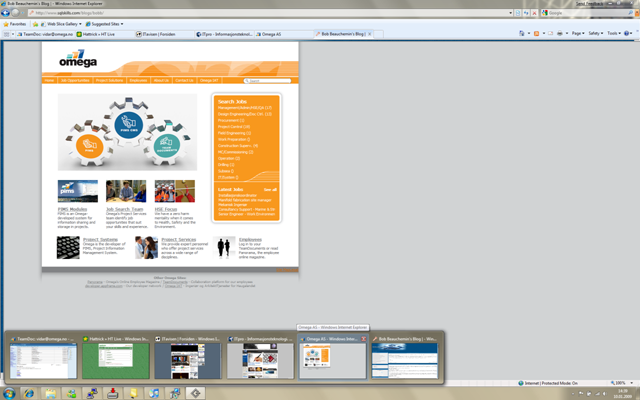Viewport: 640px width, 400px height.
Task: Open Job Opportunities in site navigation
Action: tap(76, 80)
